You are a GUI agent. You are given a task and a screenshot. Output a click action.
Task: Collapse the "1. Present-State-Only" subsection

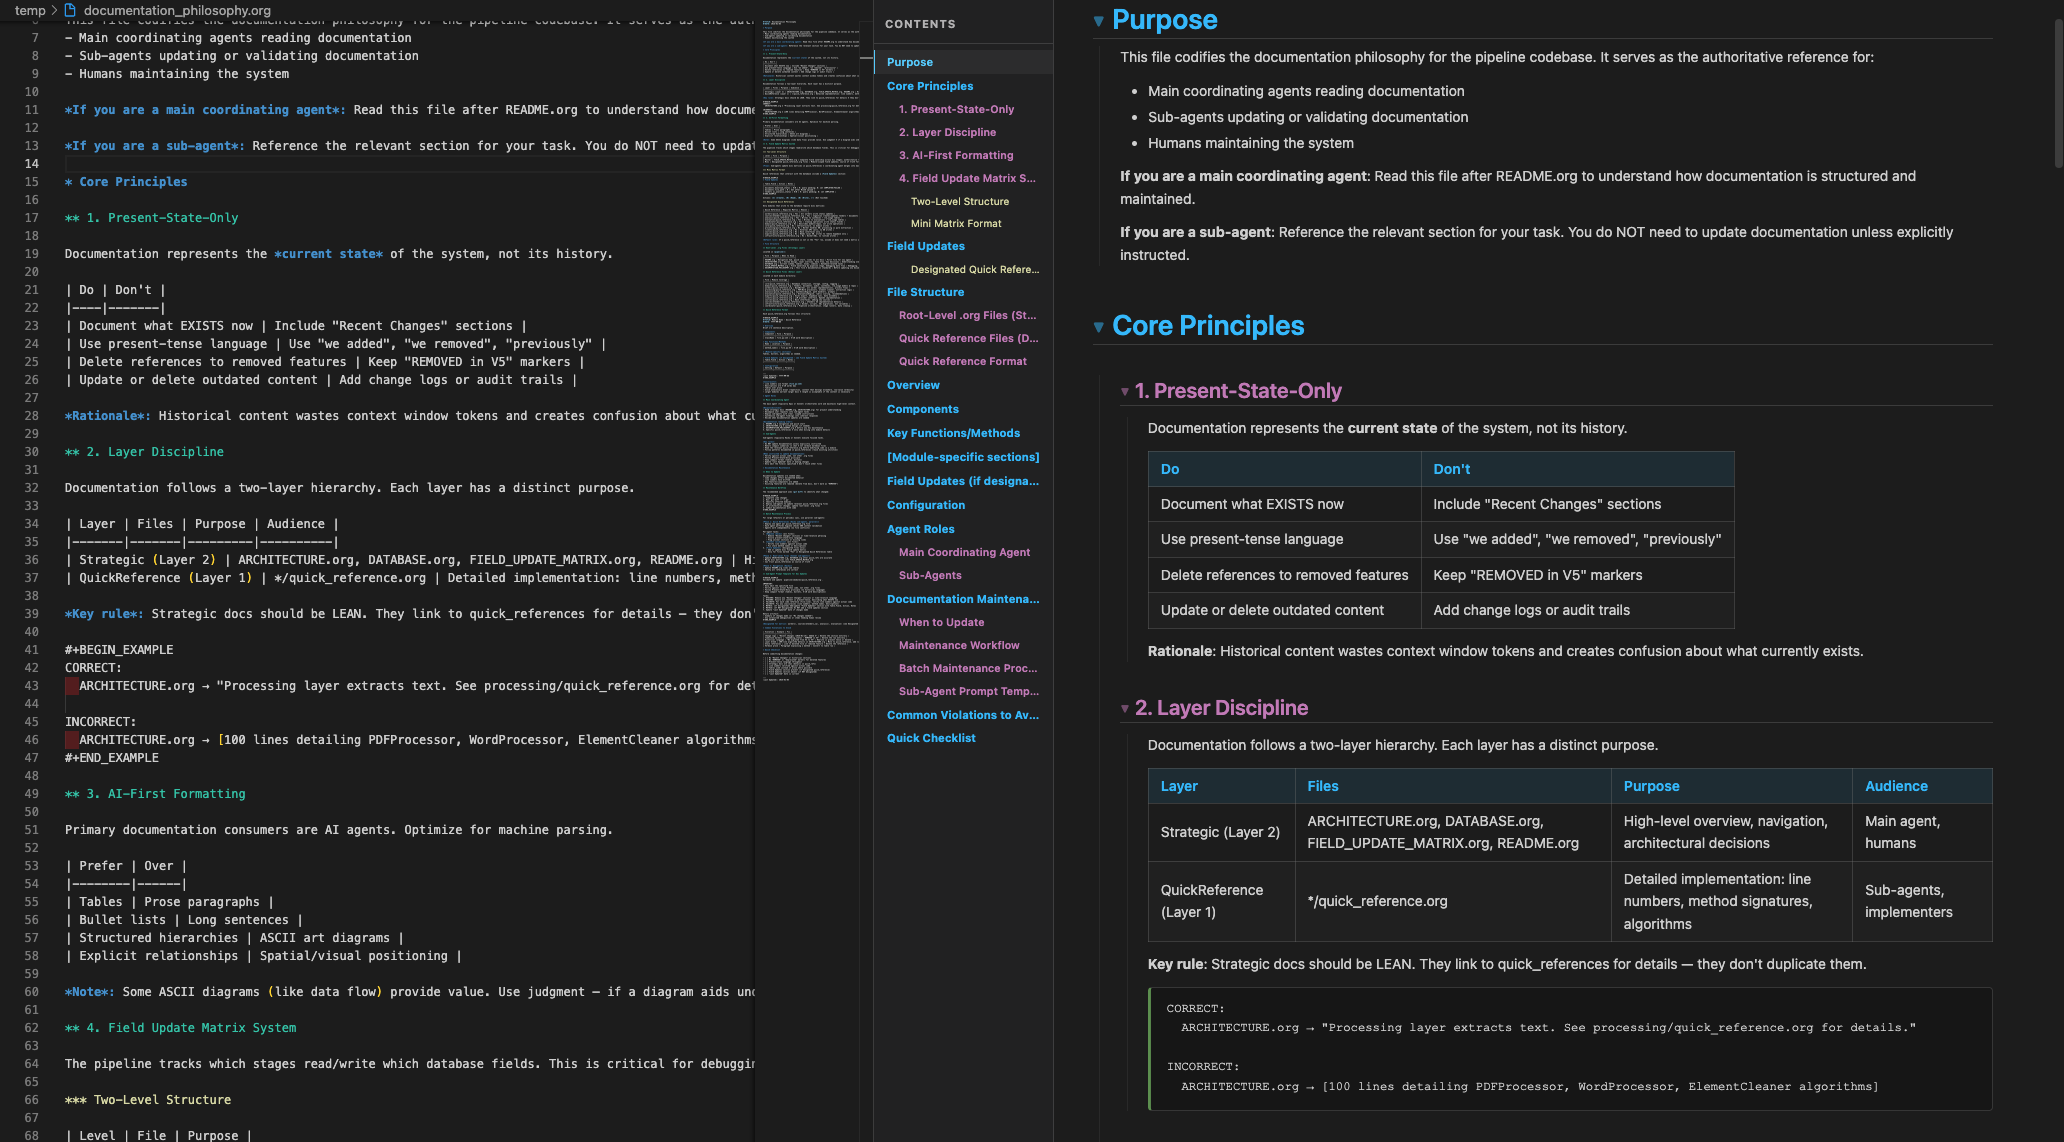(1124, 393)
